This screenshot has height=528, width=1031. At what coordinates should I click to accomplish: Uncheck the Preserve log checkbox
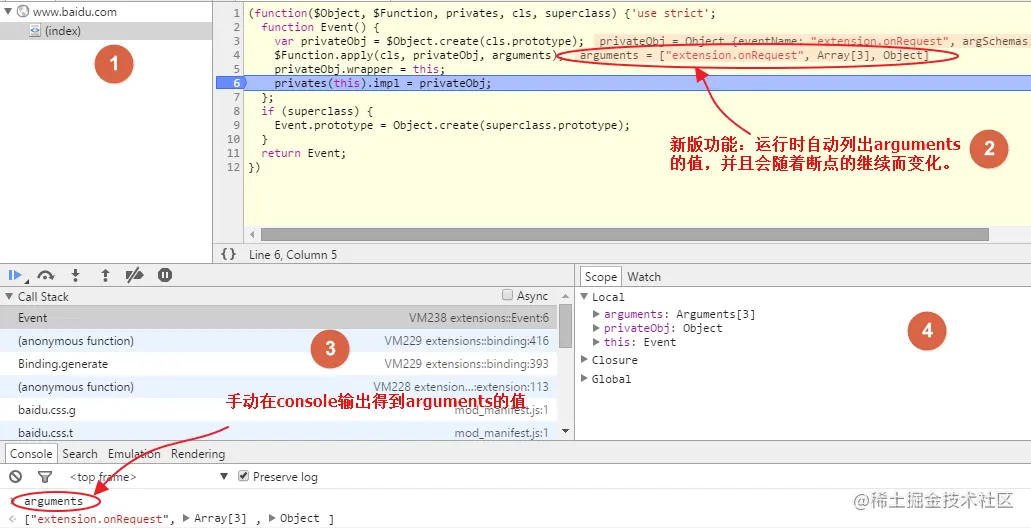click(x=243, y=475)
